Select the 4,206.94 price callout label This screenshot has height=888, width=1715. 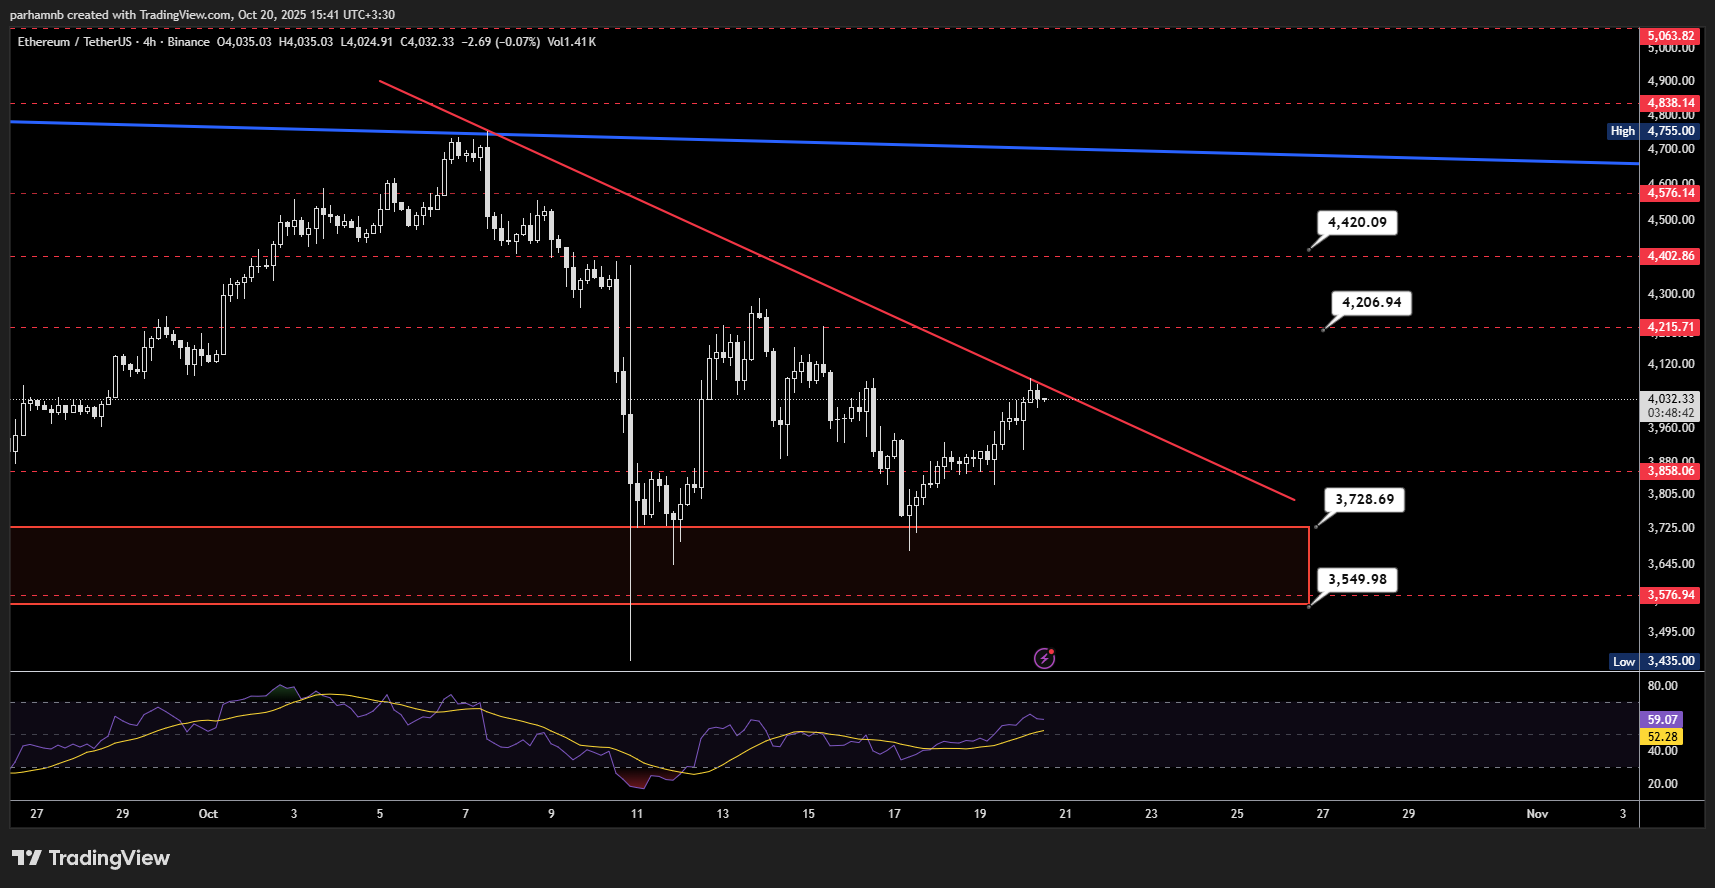point(1371,303)
